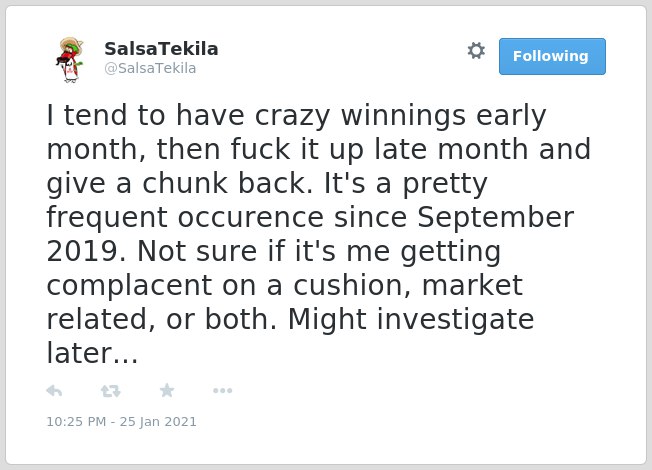Open the three-dot More options icon
The height and width of the screenshot is (470, 652).
click(x=222, y=391)
